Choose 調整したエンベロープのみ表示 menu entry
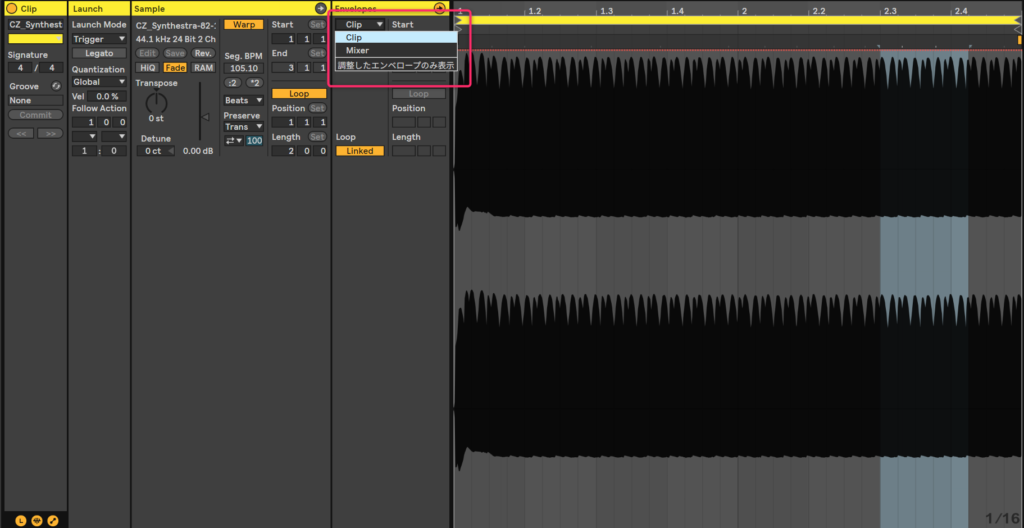The image size is (1024, 528). point(395,65)
